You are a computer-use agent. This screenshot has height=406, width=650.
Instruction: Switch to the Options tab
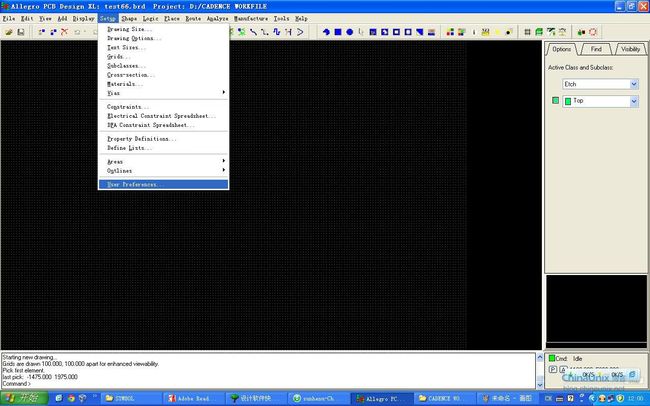562,49
